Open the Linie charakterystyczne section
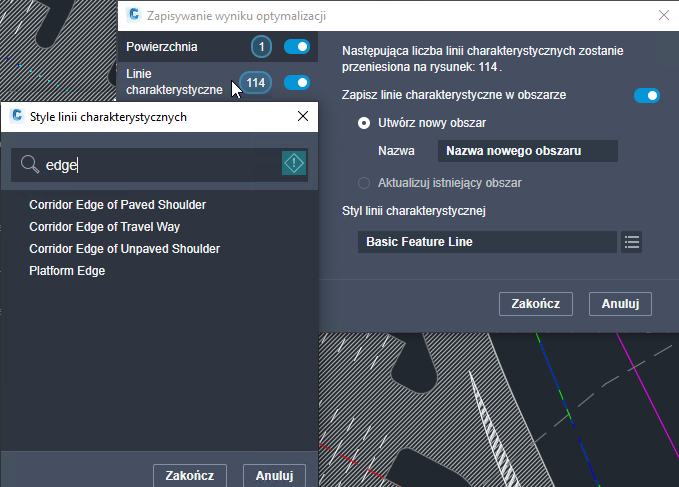 tap(218, 82)
